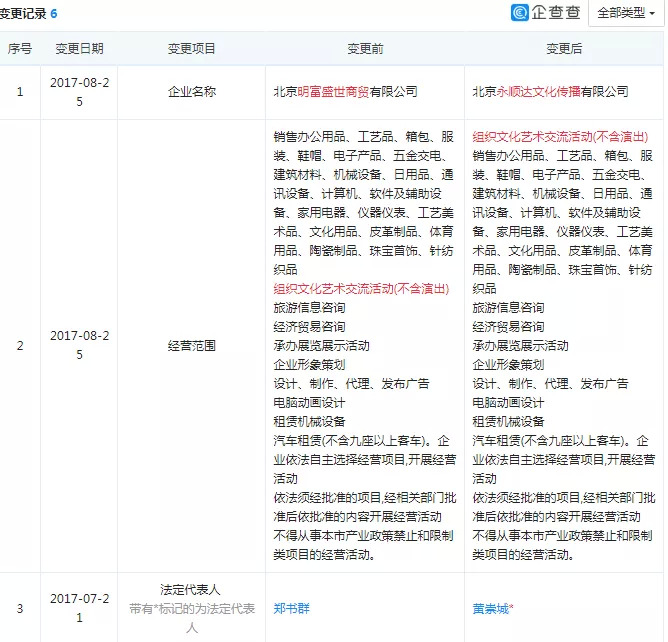Click the 经营范围 change item cell
The height and width of the screenshot is (642, 668).
[x=190, y=346]
